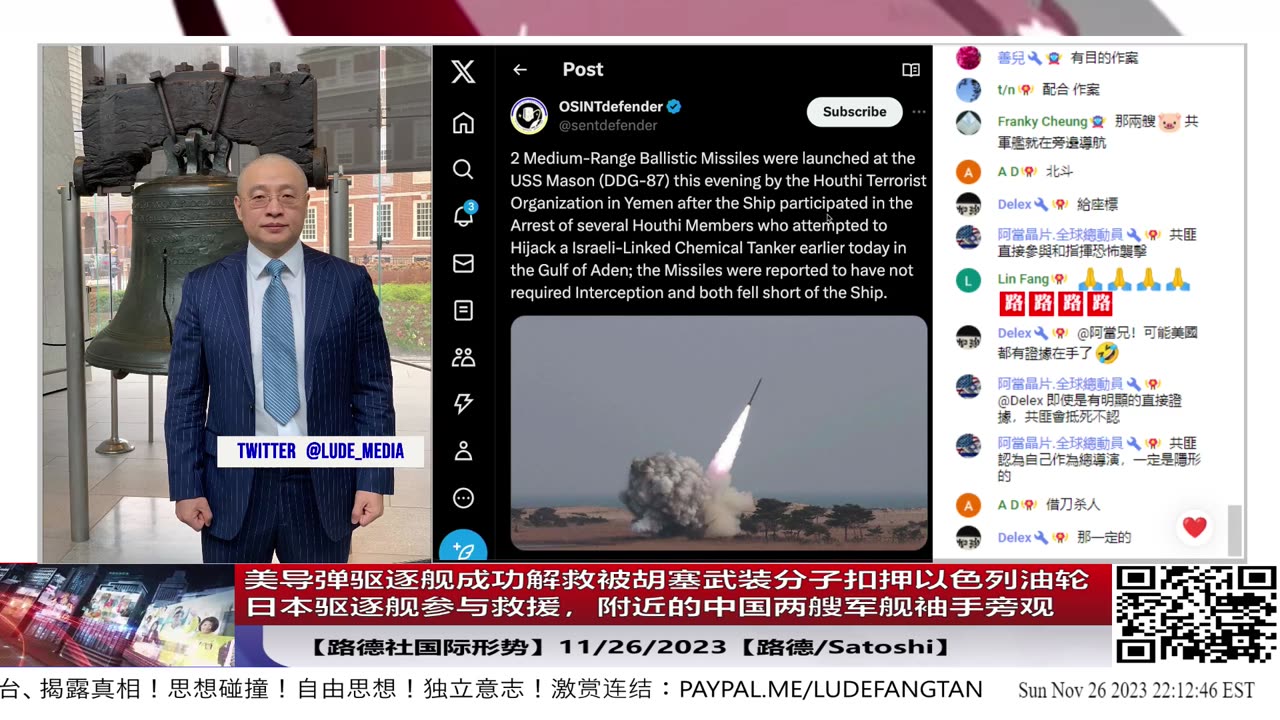This screenshot has height=720, width=1280.
Task: Click the Sun Nov 26 2023 timestamp
Action: coord(1136,690)
